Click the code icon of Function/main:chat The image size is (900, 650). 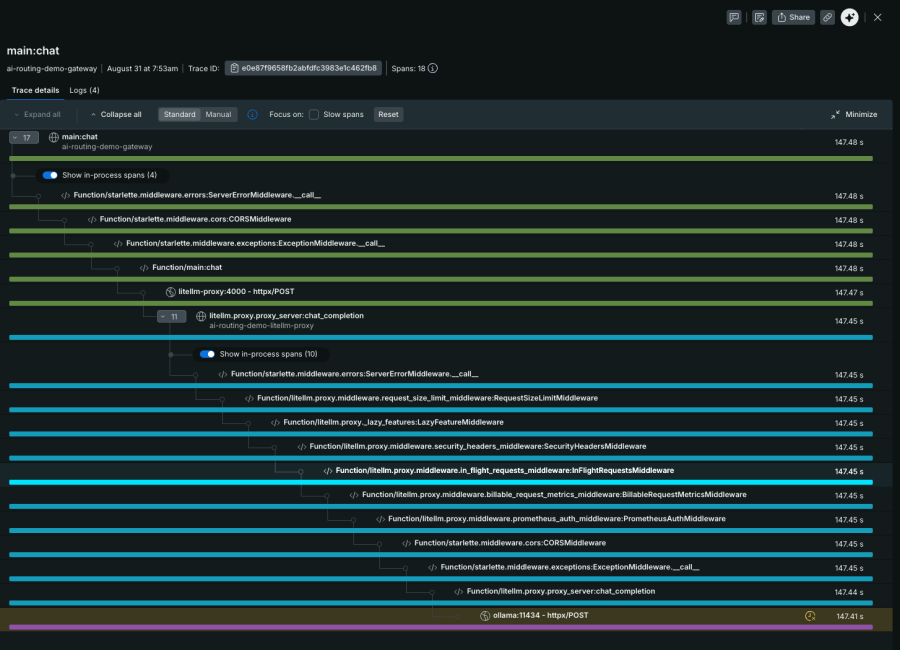coord(144,268)
